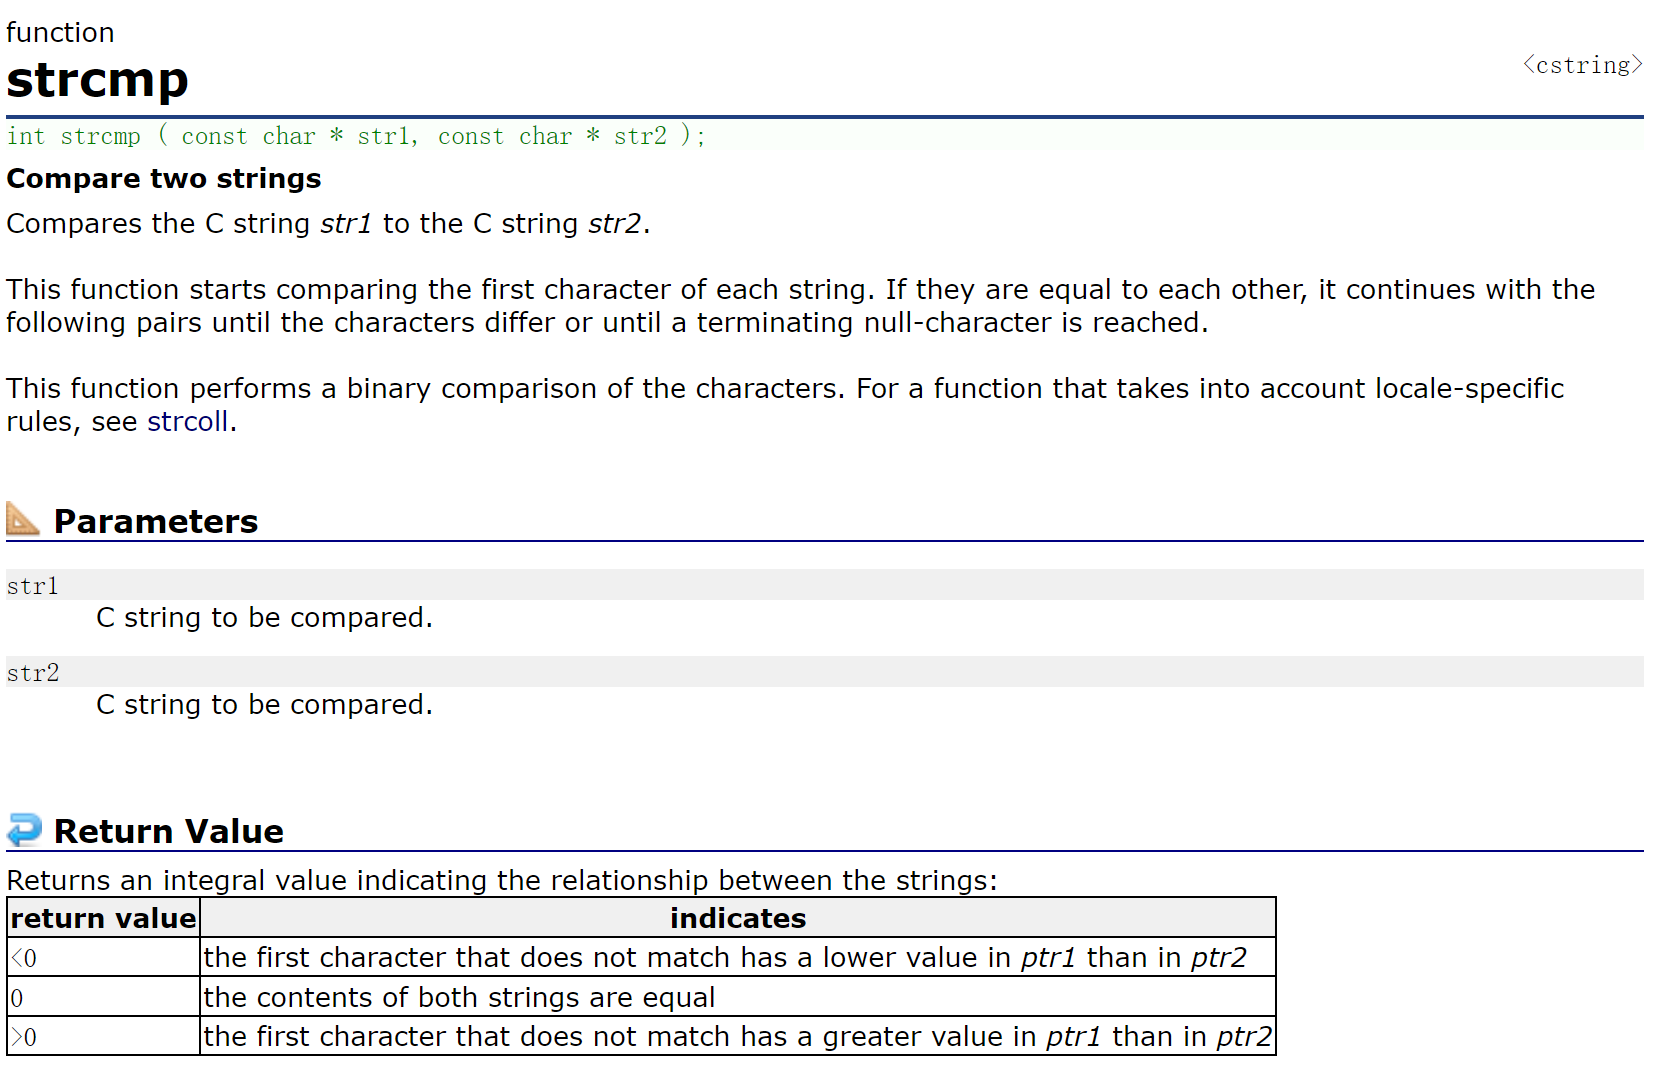The image size is (1666, 1084).
Task: Click the 'indicates' table header
Action: click(x=738, y=918)
